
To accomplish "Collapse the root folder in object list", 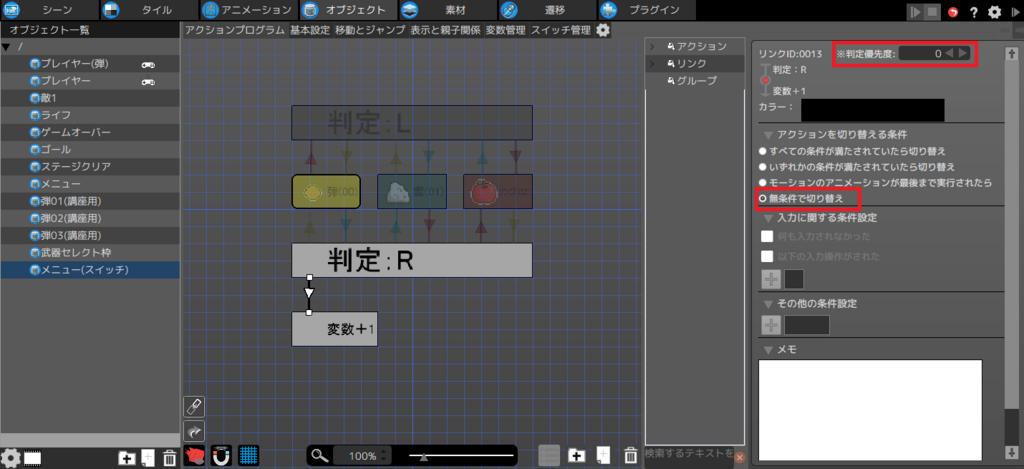I will pyautogui.click(x=7, y=47).
